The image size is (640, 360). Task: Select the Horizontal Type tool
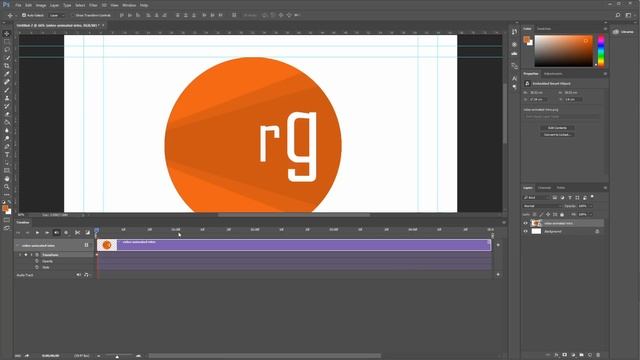(7, 155)
